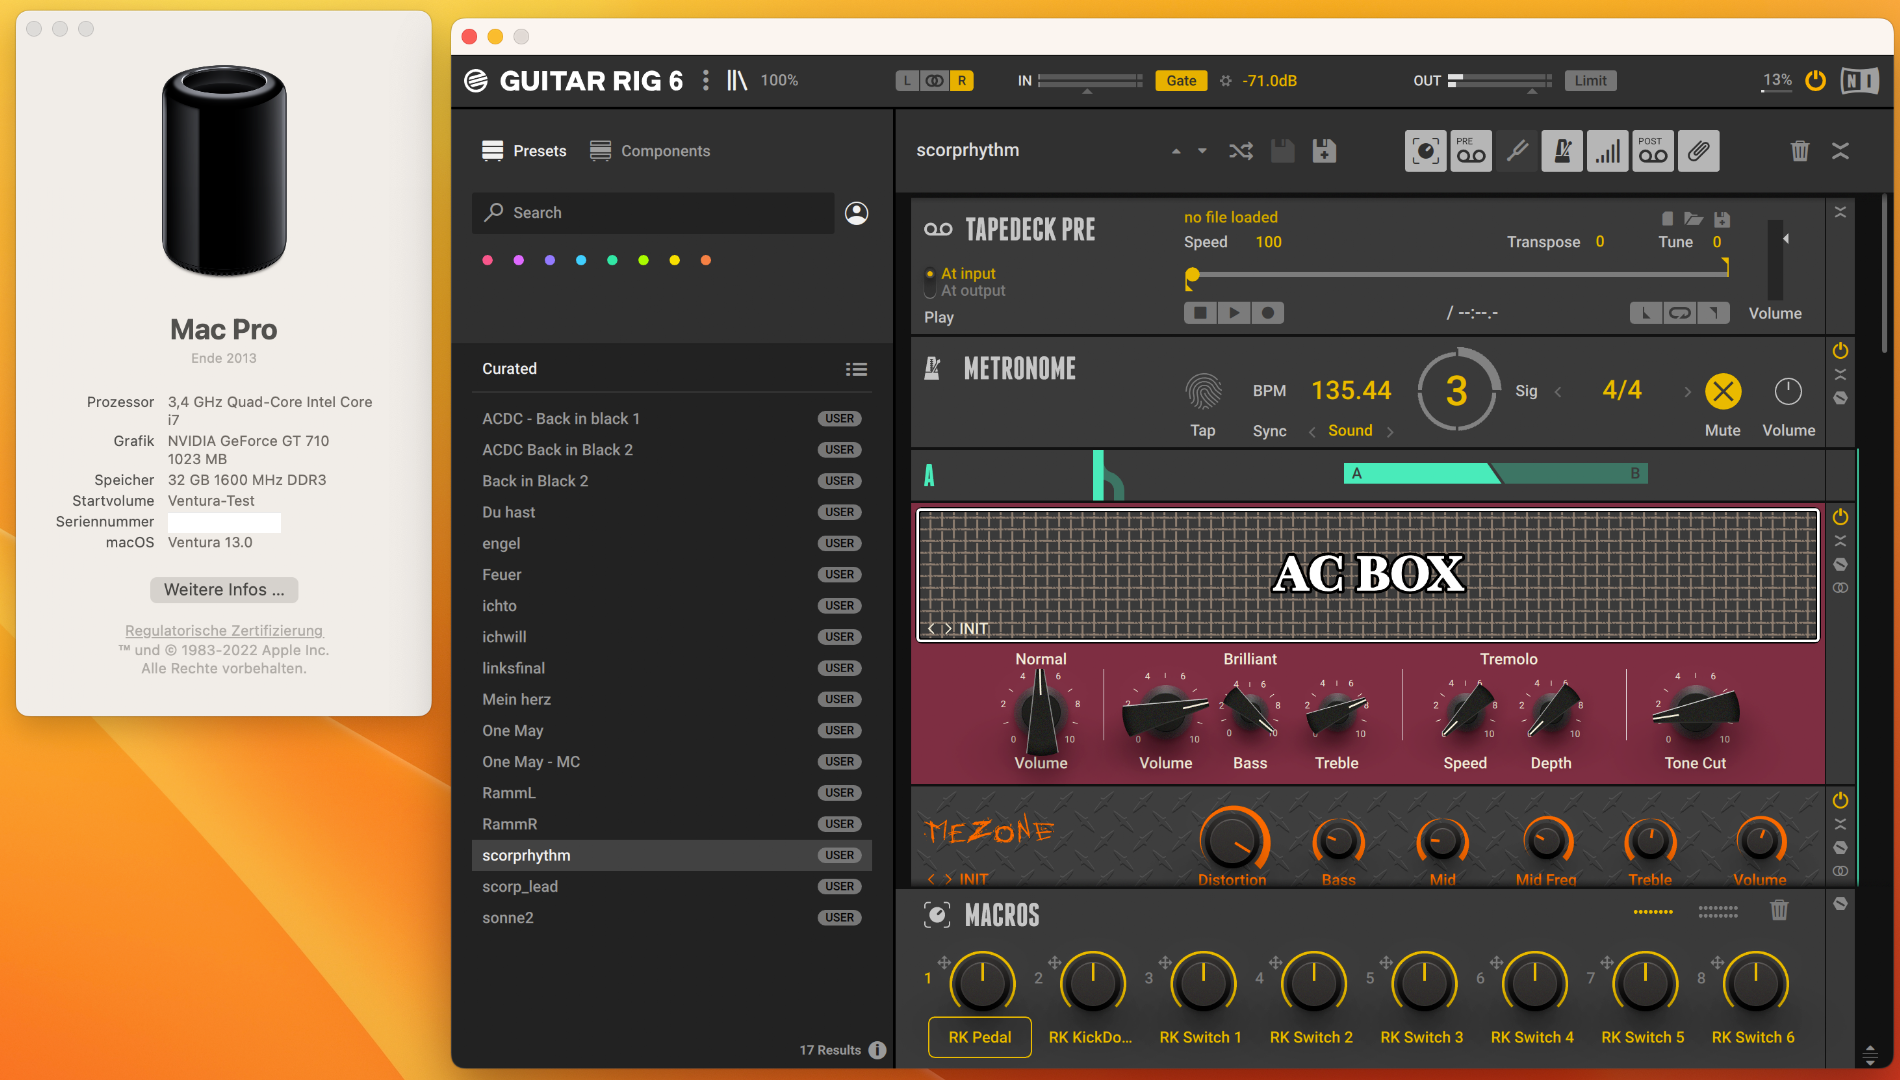
Task: Unmute the metronome using Mute button
Action: [x=1722, y=392]
